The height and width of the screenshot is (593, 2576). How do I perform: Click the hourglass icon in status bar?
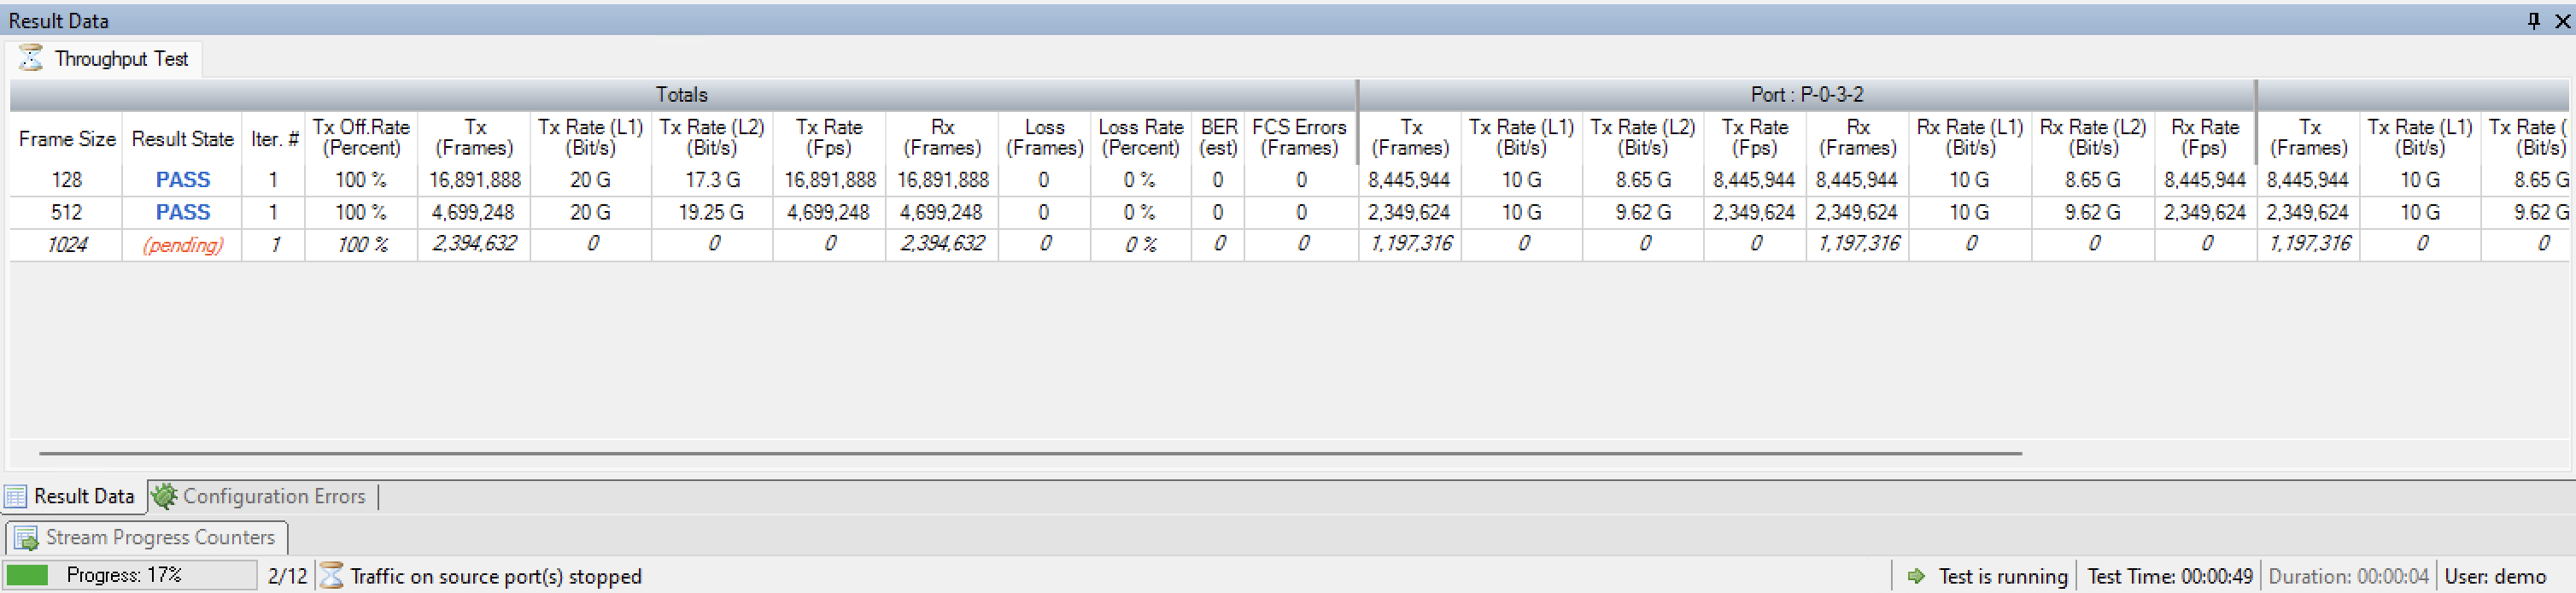pos(332,576)
